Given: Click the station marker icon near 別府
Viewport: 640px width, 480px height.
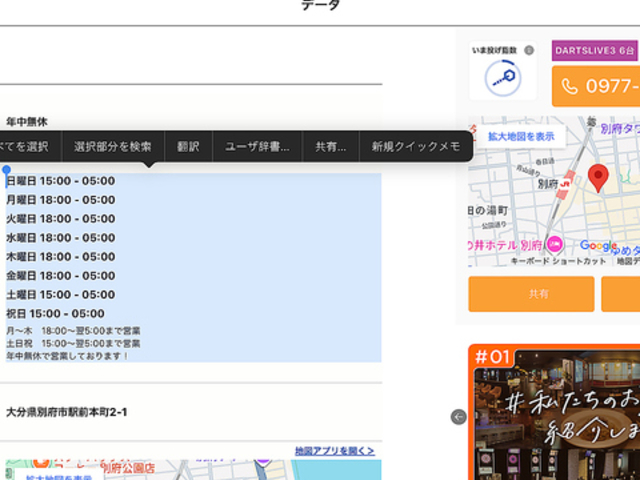Looking at the screenshot, I should [565, 183].
